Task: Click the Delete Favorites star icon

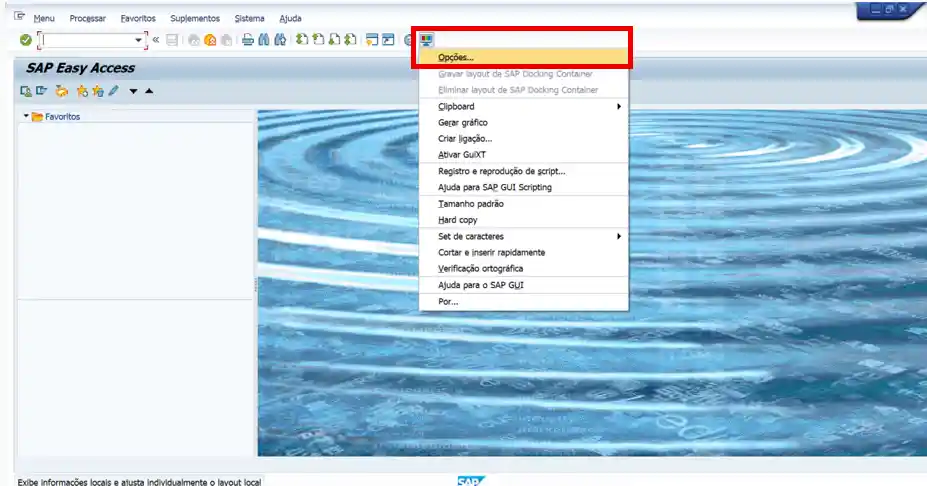Action: point(98,91)
